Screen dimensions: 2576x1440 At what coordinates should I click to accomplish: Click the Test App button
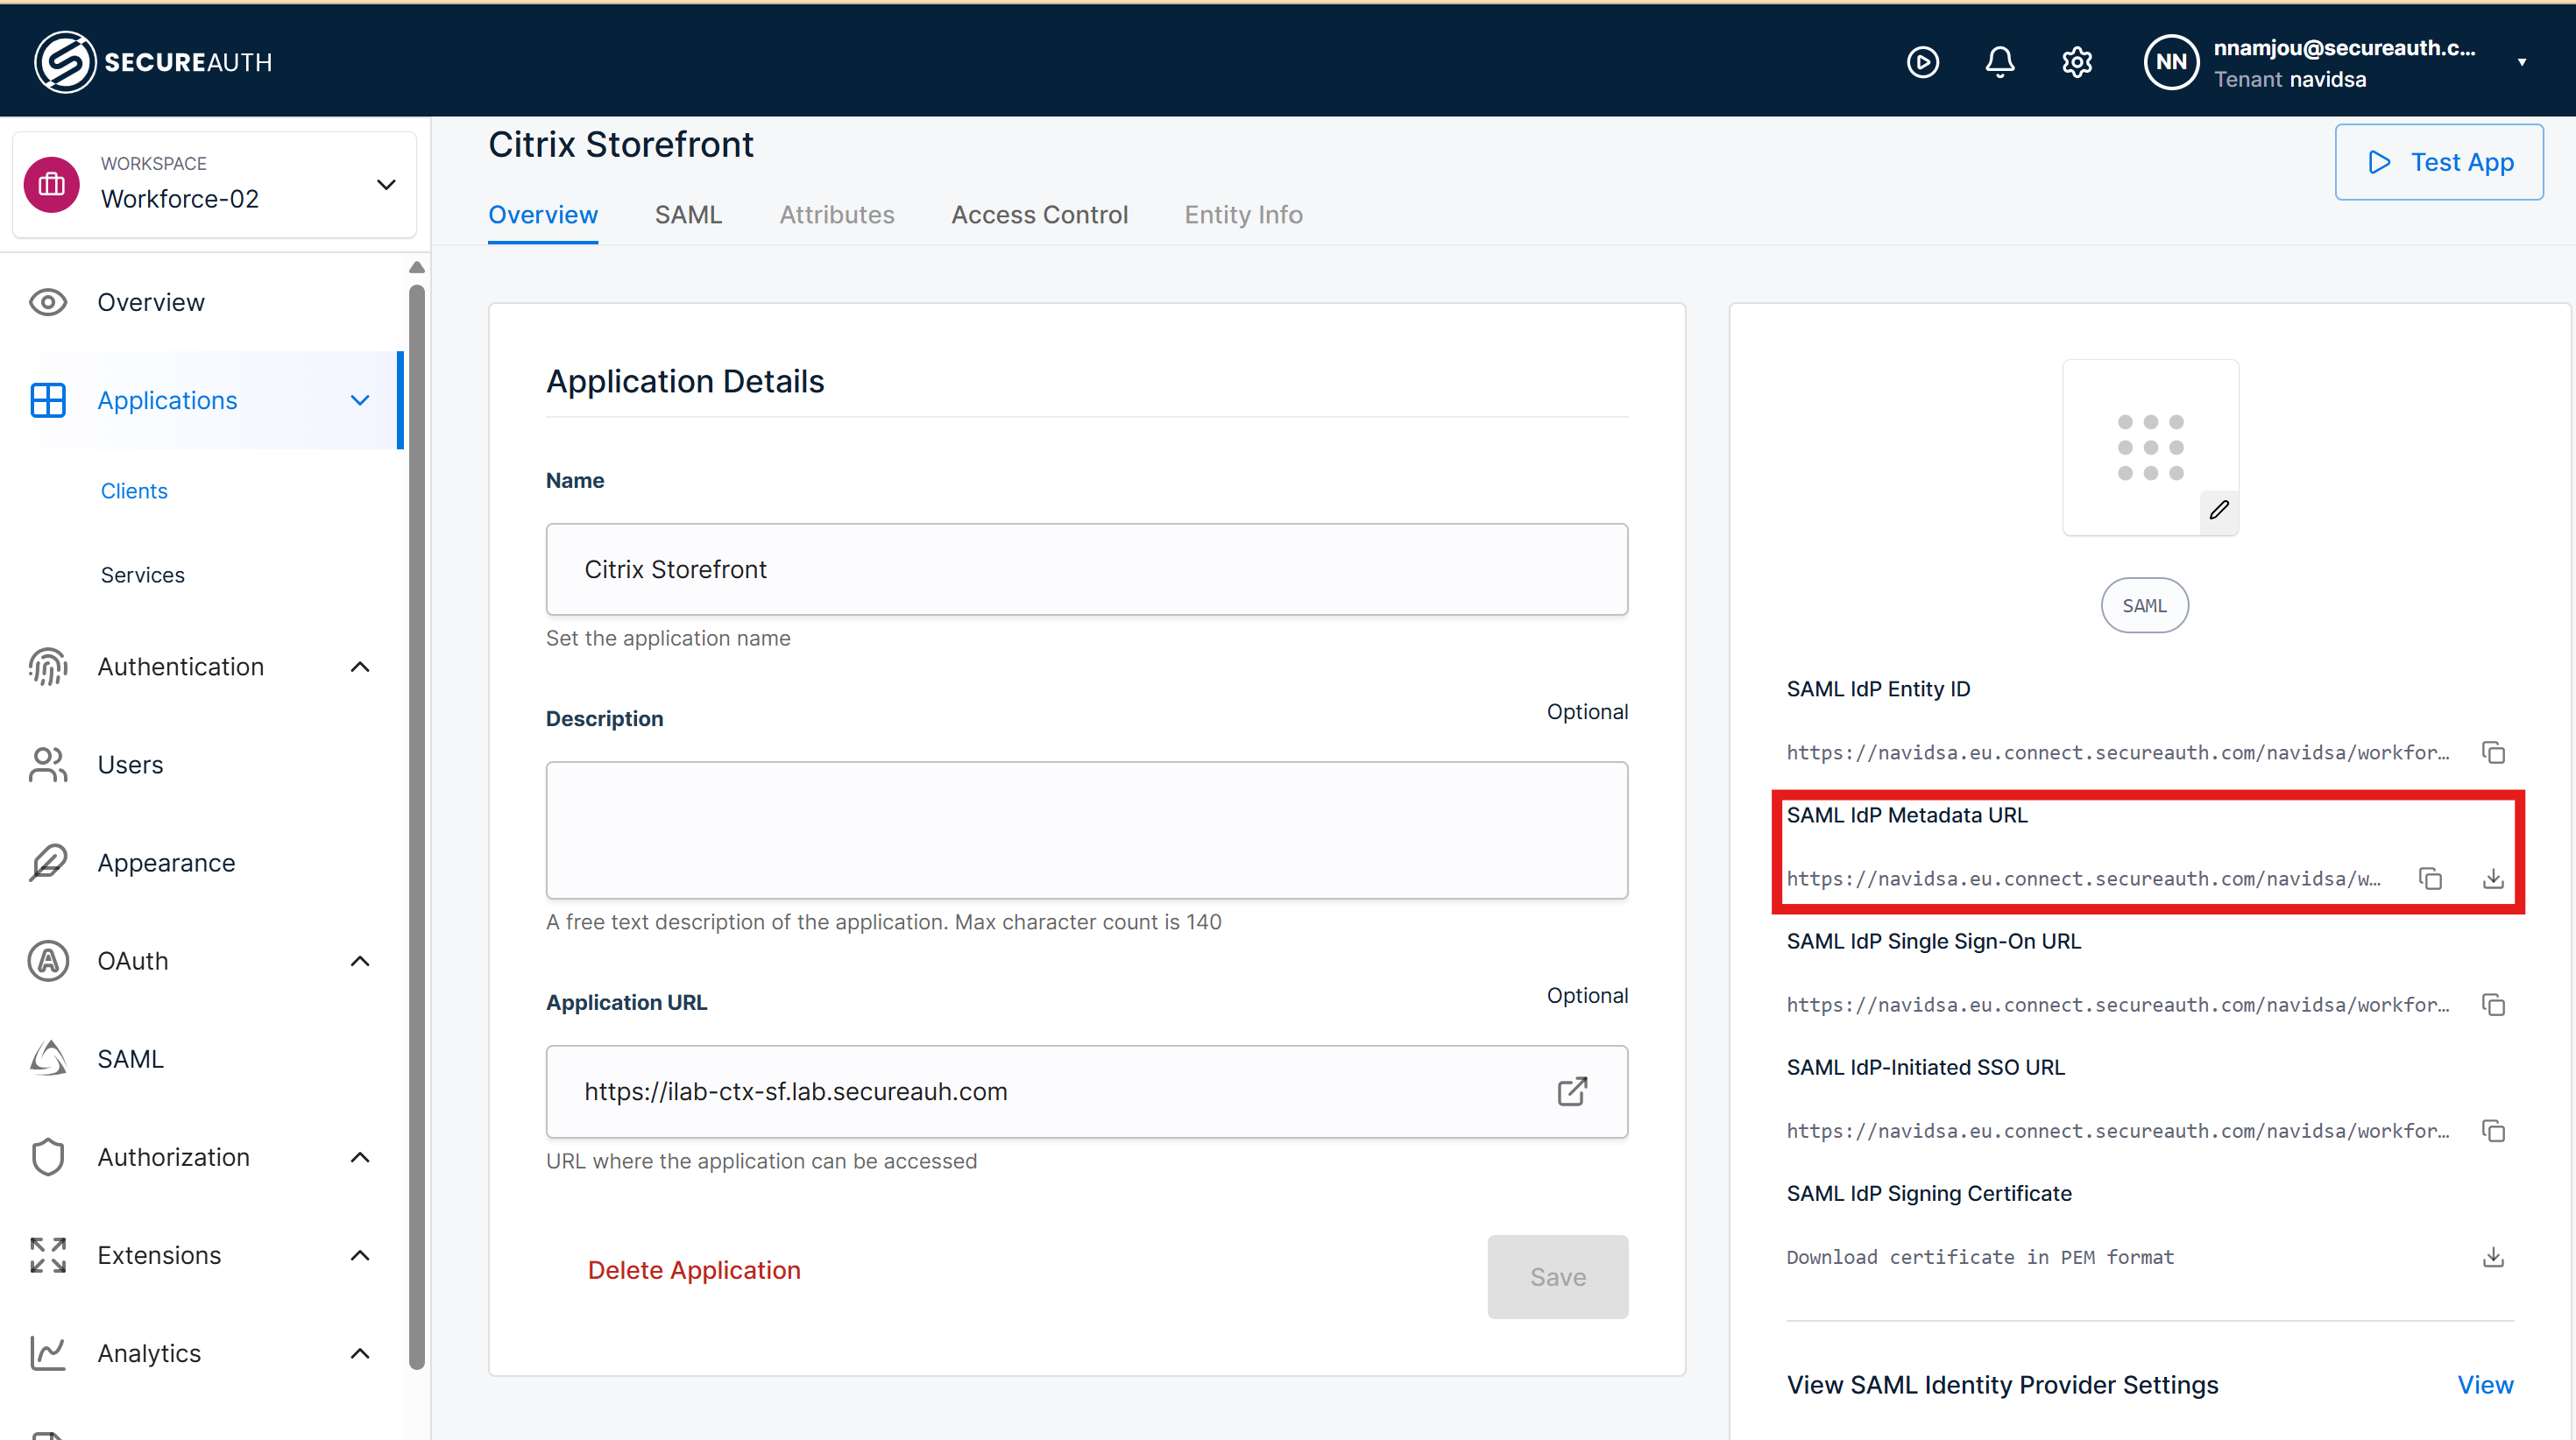(x=2439, y=162)
